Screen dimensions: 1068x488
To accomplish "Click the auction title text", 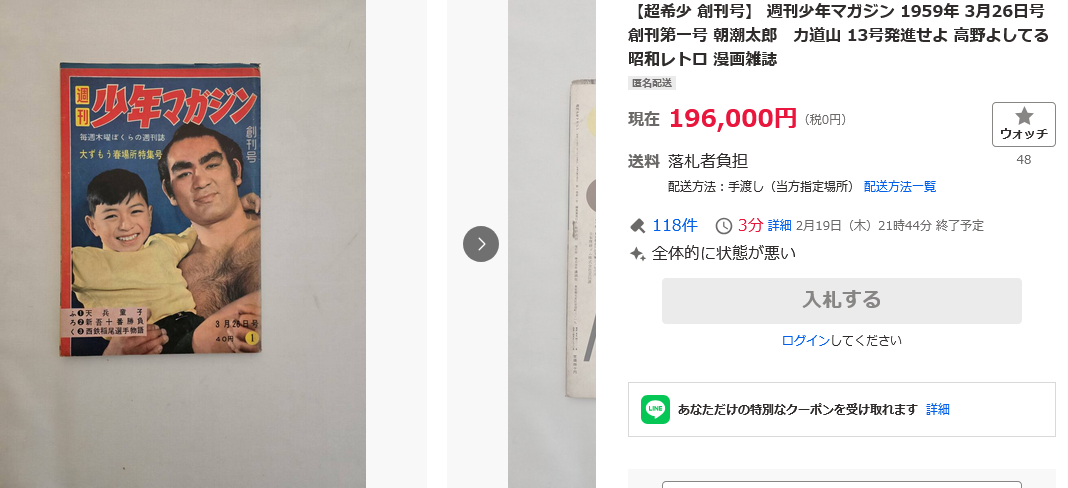I will tap(838, 35).
